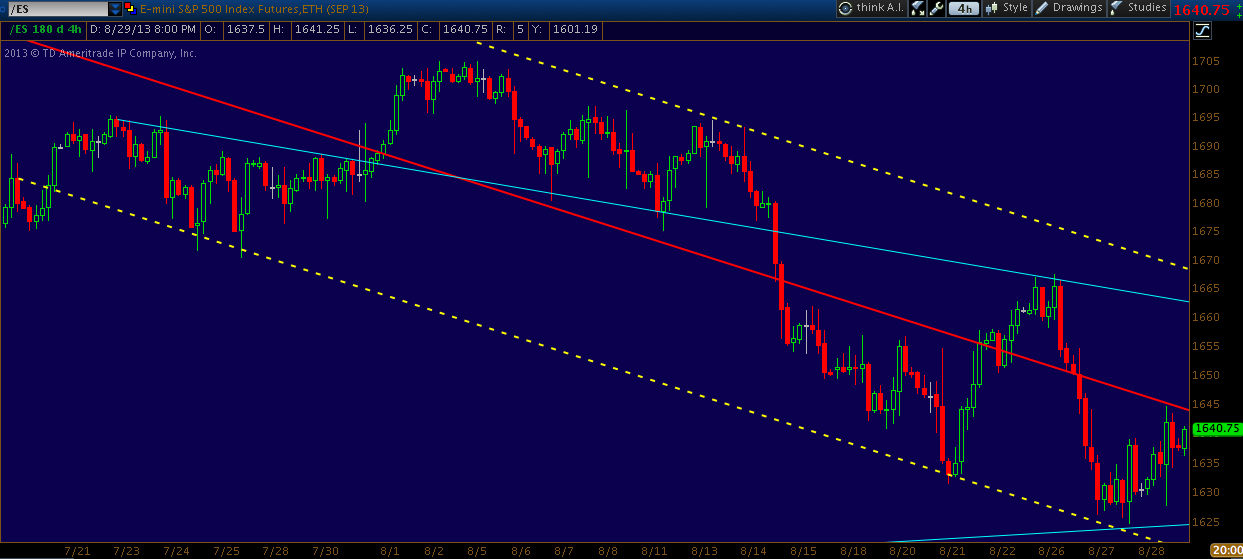Click the 1680 price axis label
Viewport: 1243px width, 559px height.
[1206, 203]
